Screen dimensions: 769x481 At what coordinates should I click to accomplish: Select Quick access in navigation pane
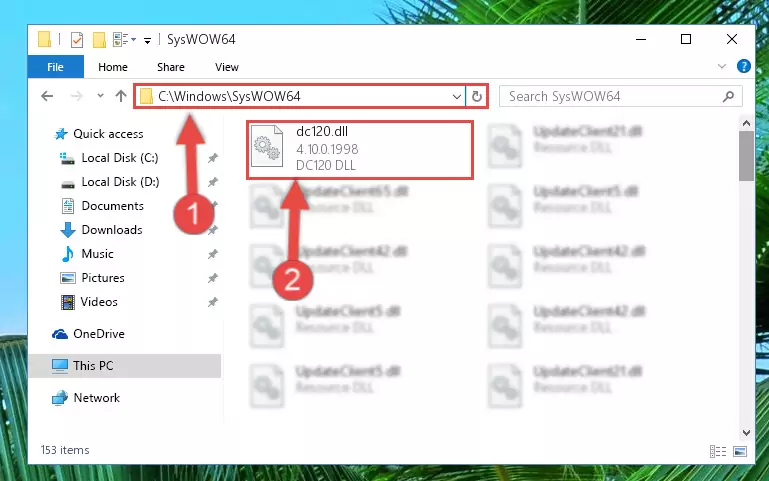[108, 134]
